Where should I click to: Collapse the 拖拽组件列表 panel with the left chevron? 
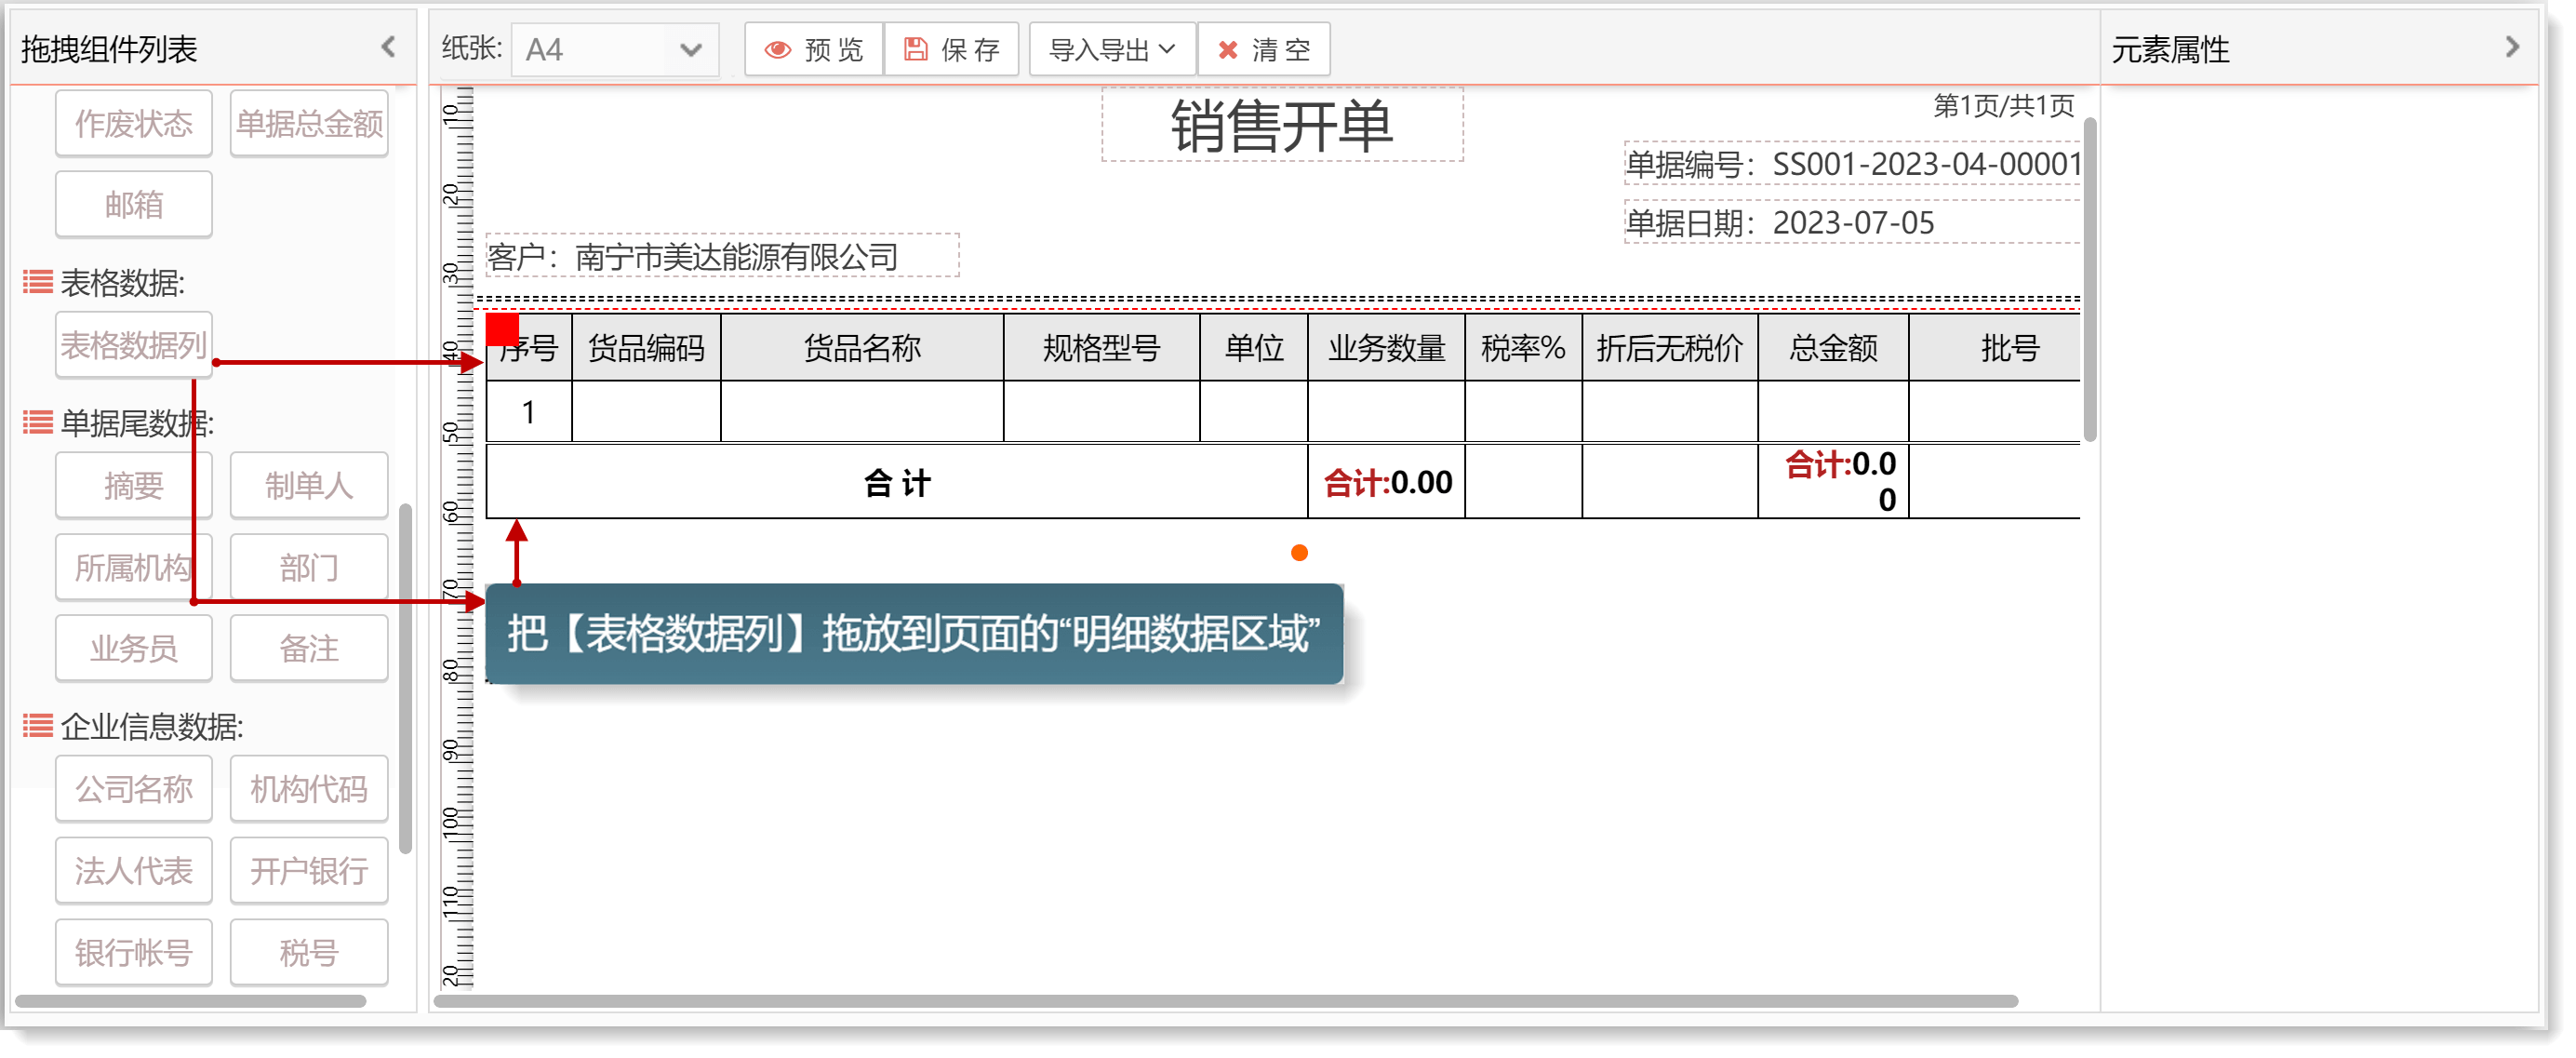click(388, 47)
